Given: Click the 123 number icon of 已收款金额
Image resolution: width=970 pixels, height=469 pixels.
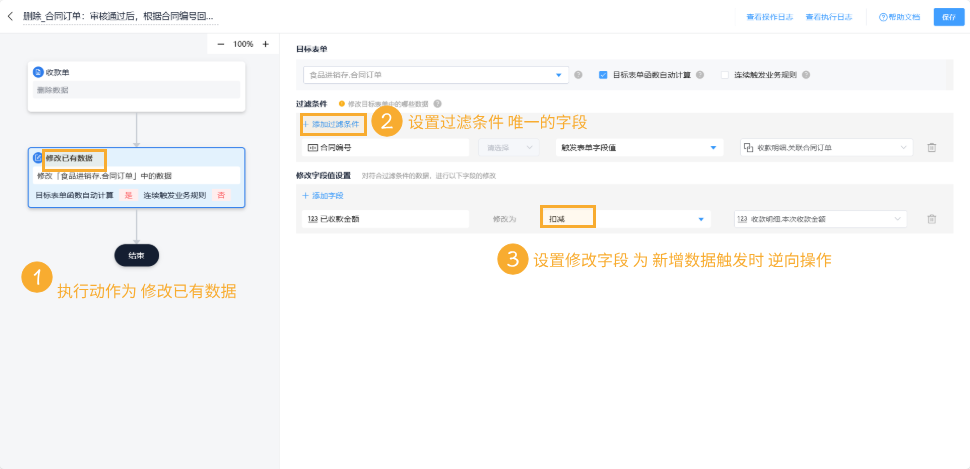Looking at the screenshot, I should click(x=312, y=219).
